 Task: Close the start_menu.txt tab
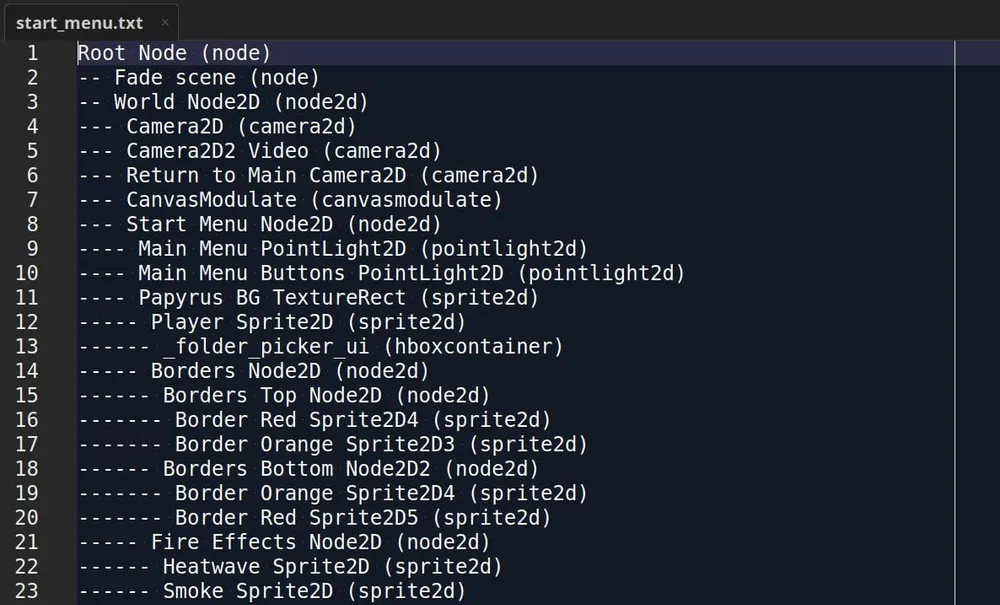coord(165,22)
